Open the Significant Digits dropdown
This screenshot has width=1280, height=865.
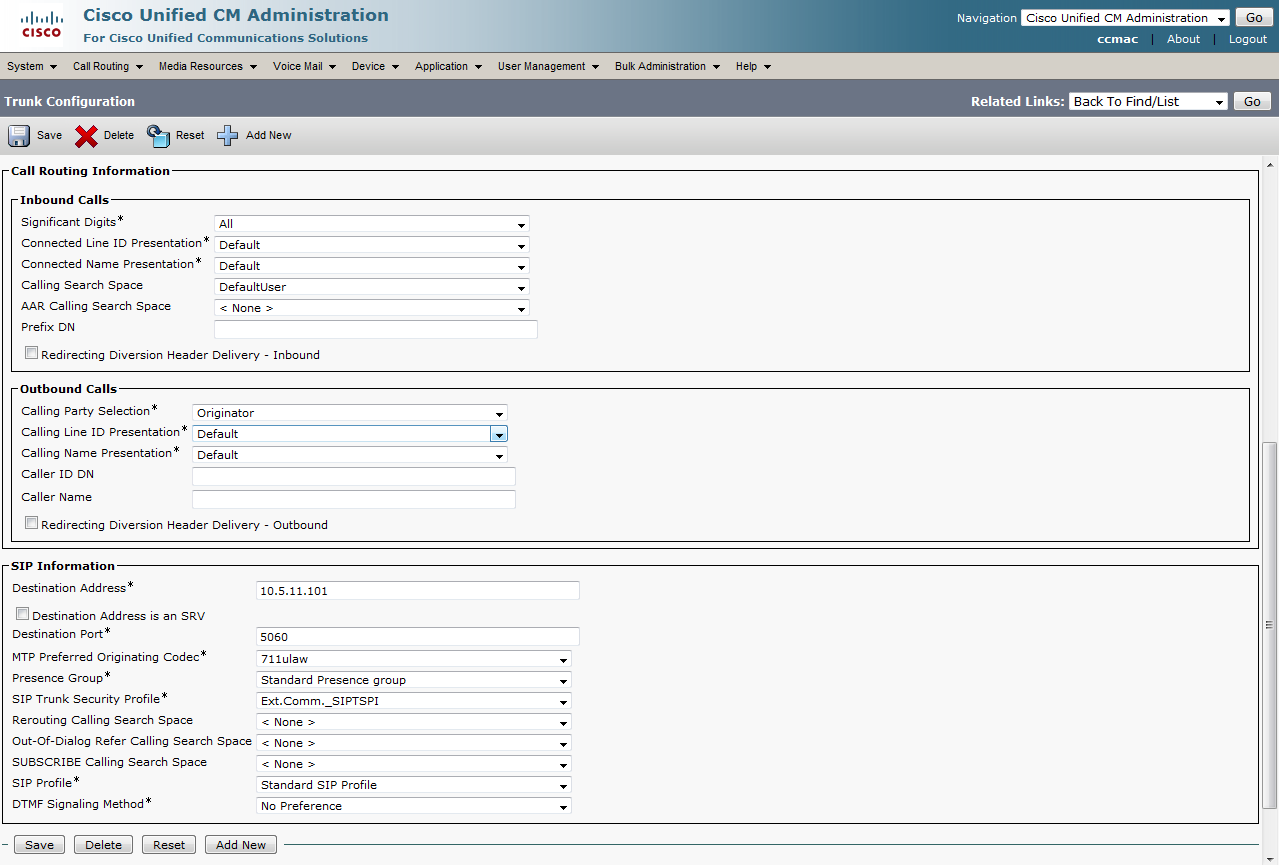[x=371, y=224]
